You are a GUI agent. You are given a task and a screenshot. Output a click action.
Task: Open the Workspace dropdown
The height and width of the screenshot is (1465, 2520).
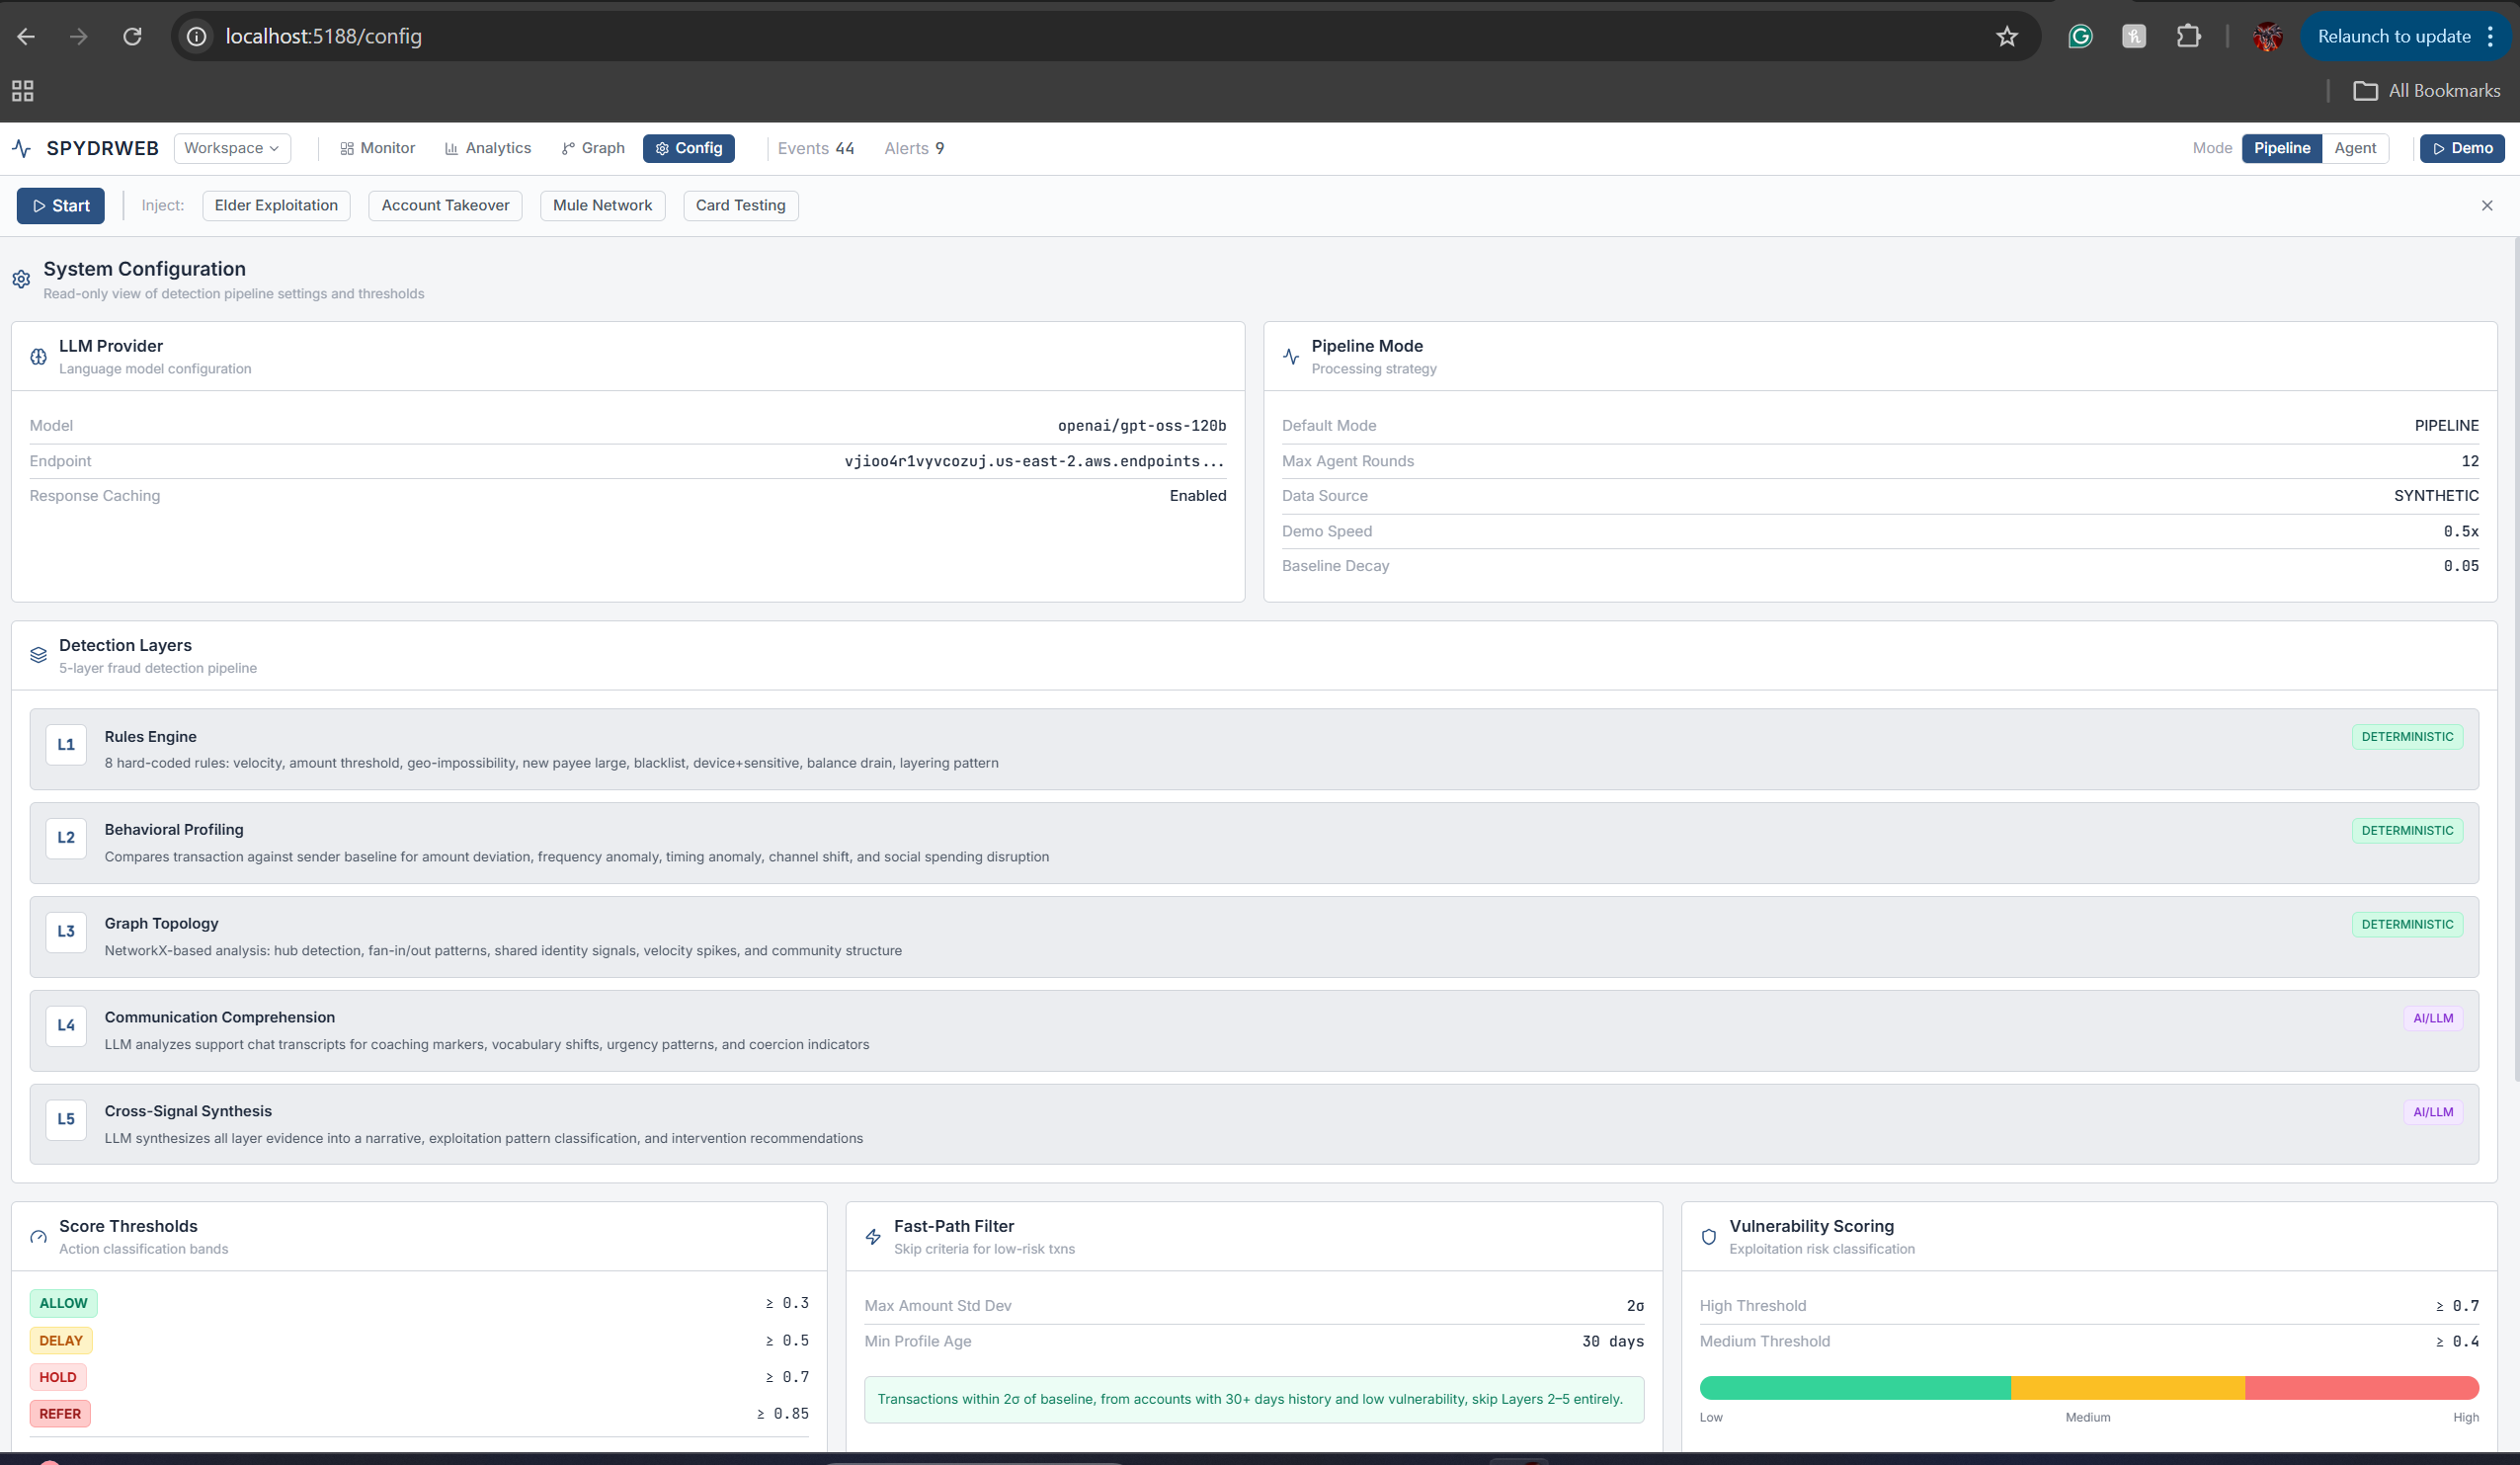[231, 148]
